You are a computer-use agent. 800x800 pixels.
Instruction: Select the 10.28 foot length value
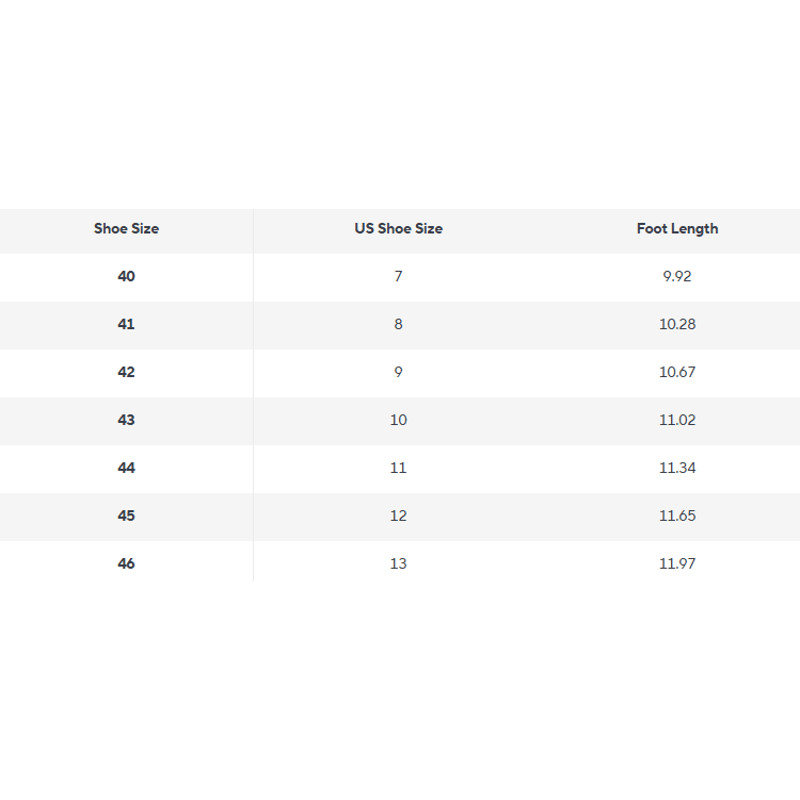[677, 324]
